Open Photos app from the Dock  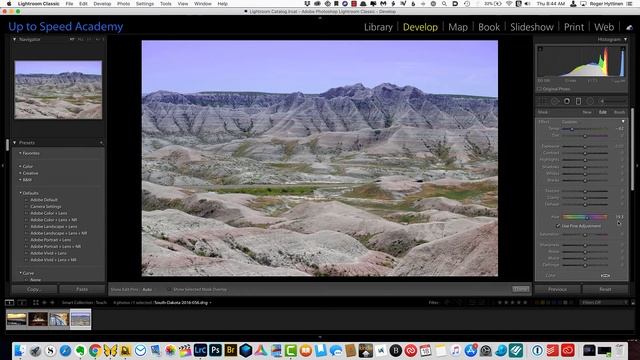coord(170,350)
